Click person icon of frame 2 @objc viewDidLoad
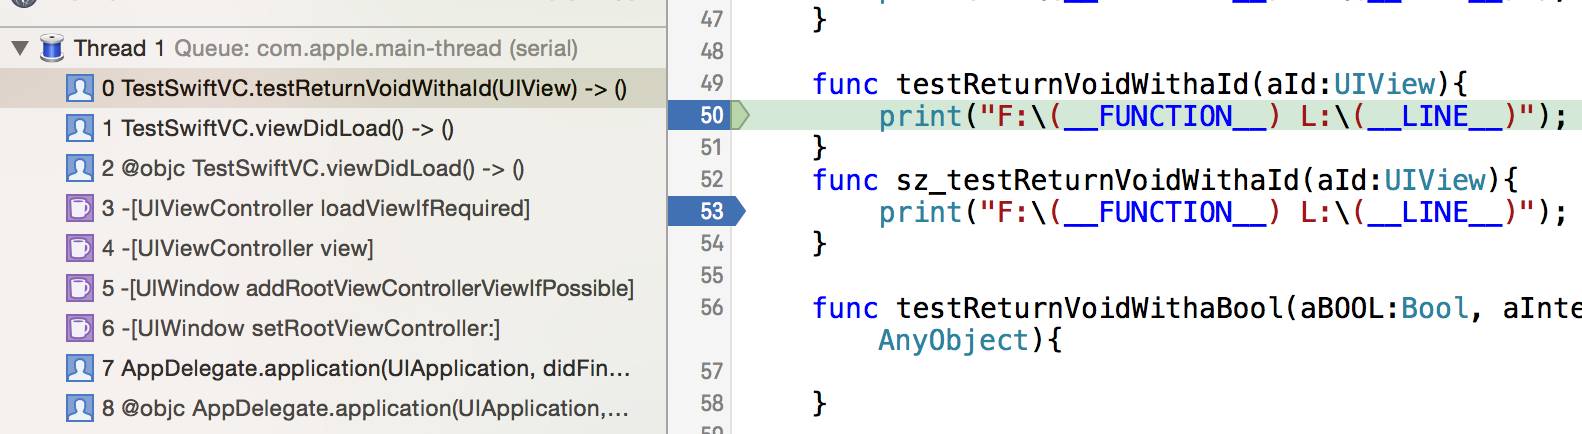Screen dimensions: 1582x434 (x=79, y=168)
